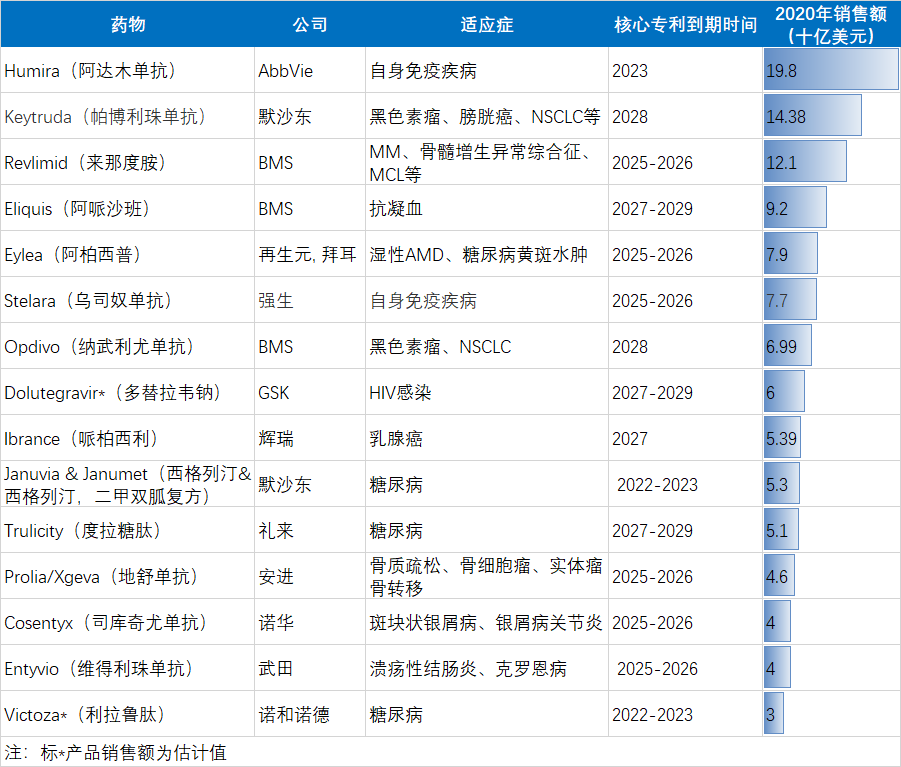Select the 药物 column header

coord(128,24)
